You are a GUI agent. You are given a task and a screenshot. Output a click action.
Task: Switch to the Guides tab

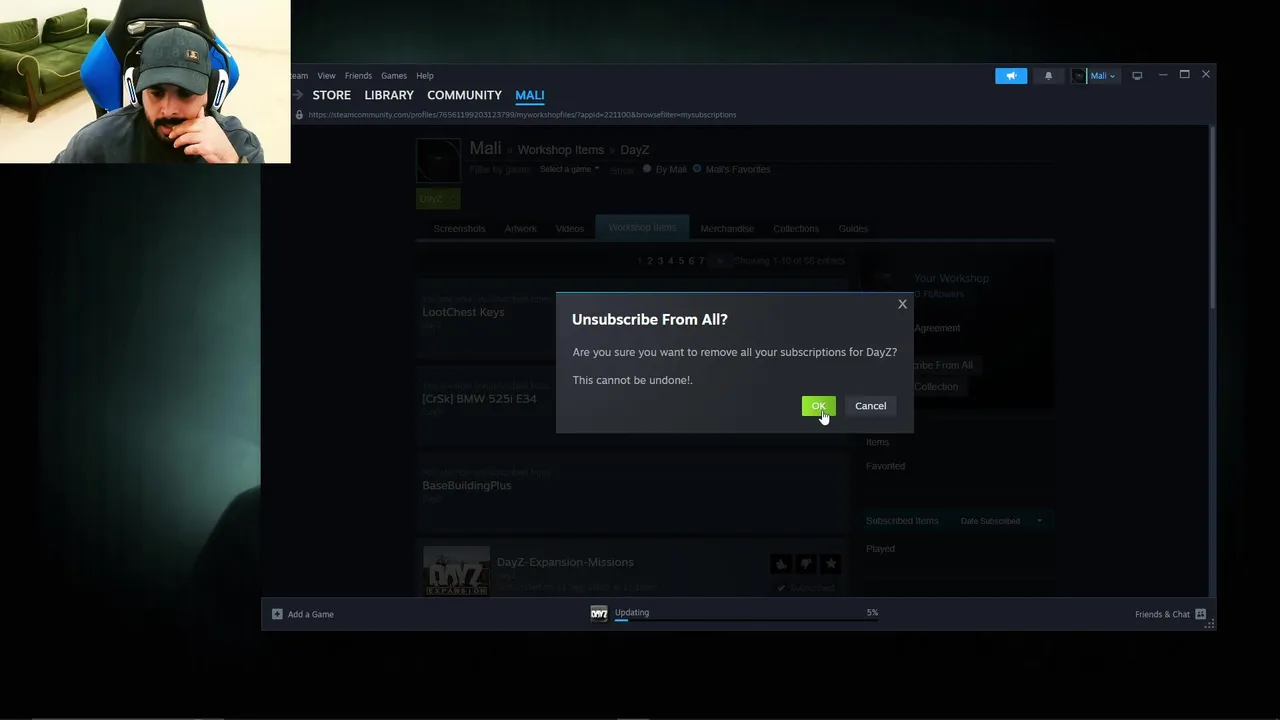[x=853, y=229]
